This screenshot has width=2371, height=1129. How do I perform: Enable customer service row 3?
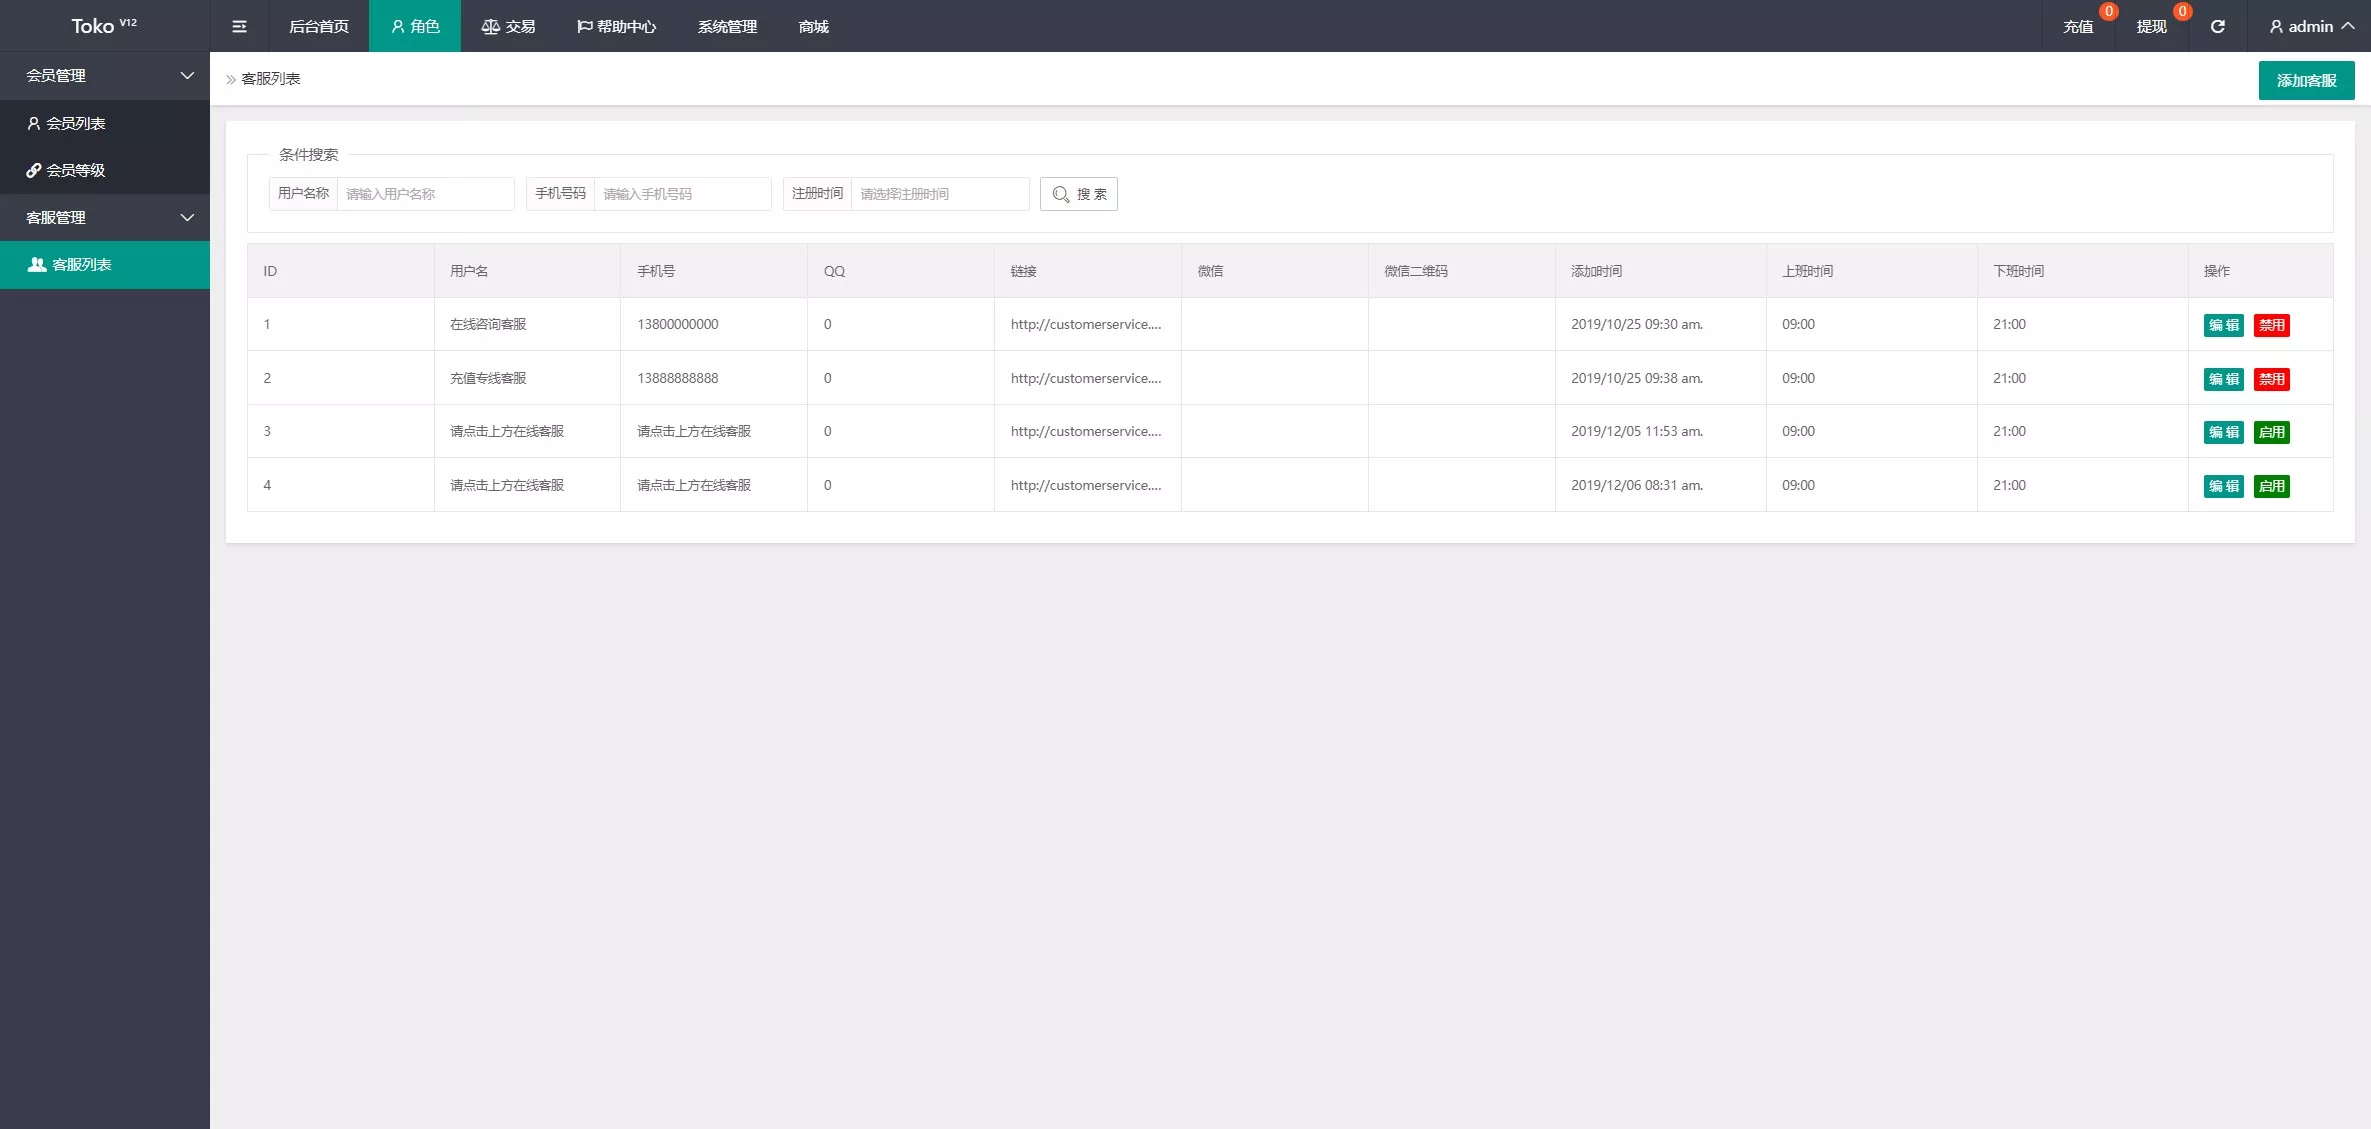click(2271, 432)
